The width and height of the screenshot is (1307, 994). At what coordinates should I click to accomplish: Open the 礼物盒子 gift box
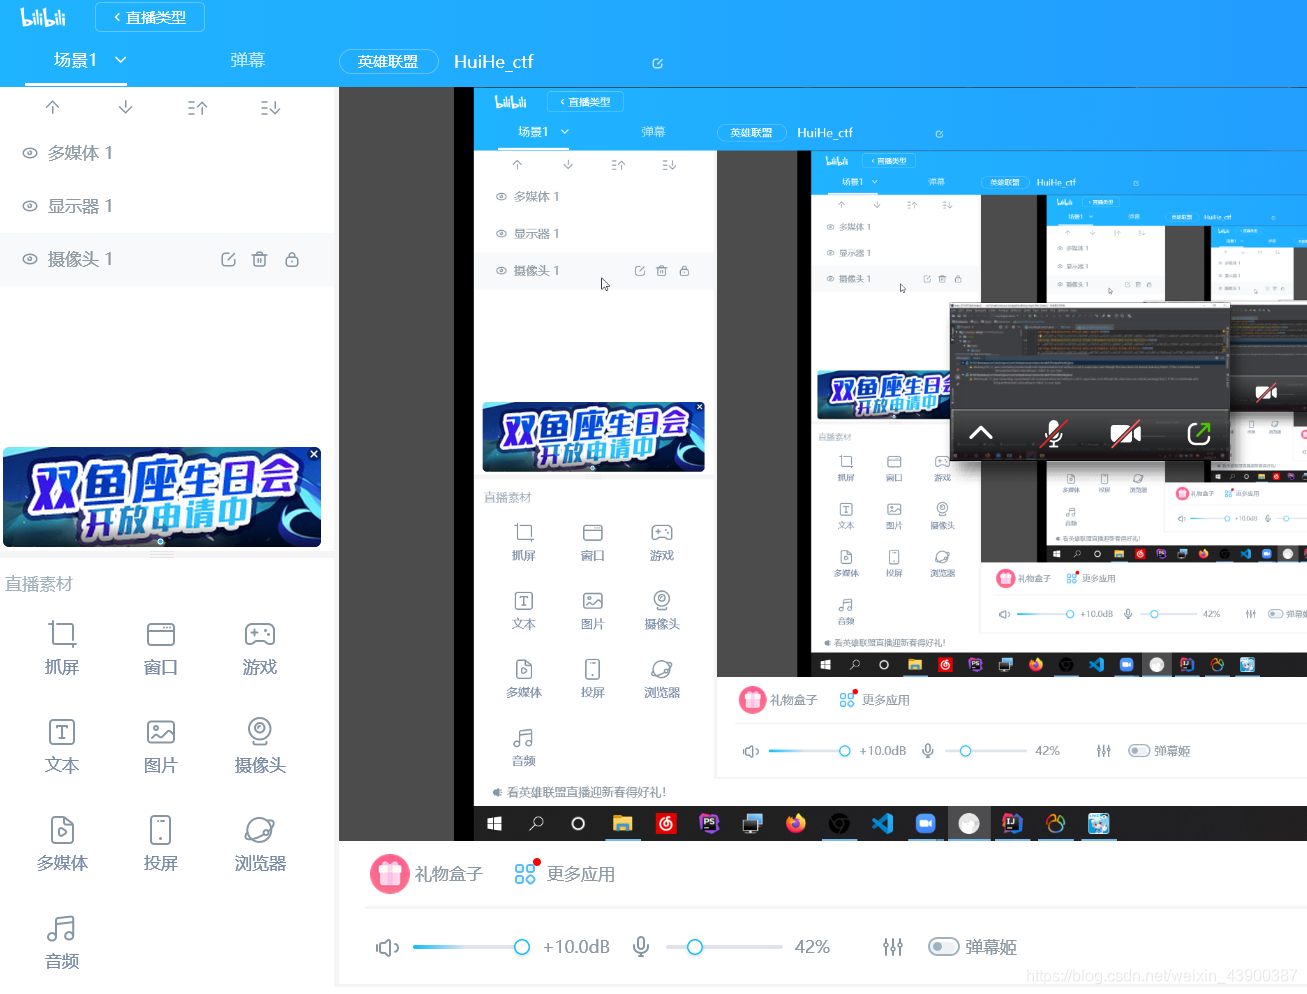(x=427, y=873)
